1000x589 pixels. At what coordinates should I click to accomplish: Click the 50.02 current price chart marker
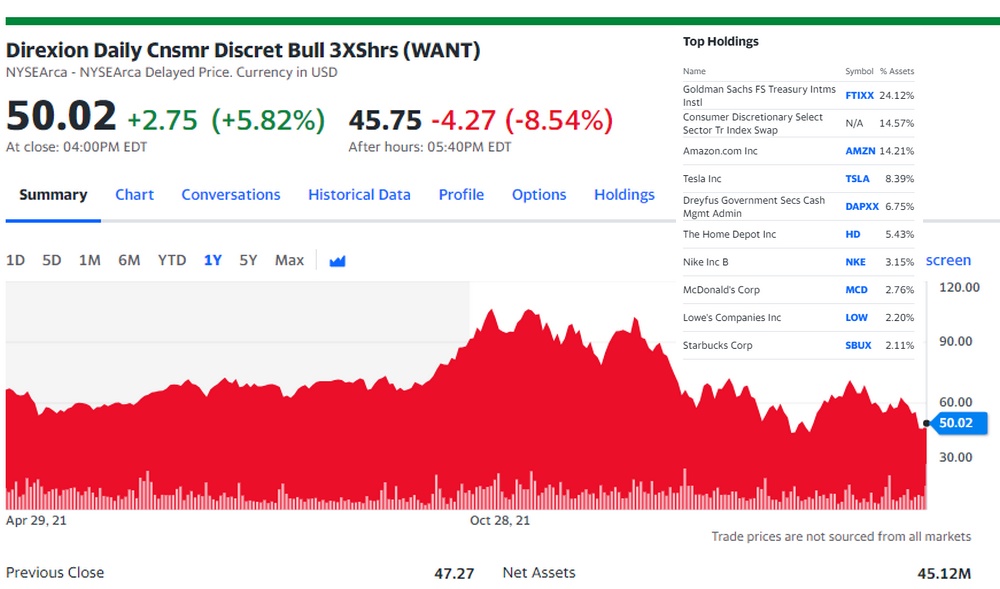coord(959,423)
